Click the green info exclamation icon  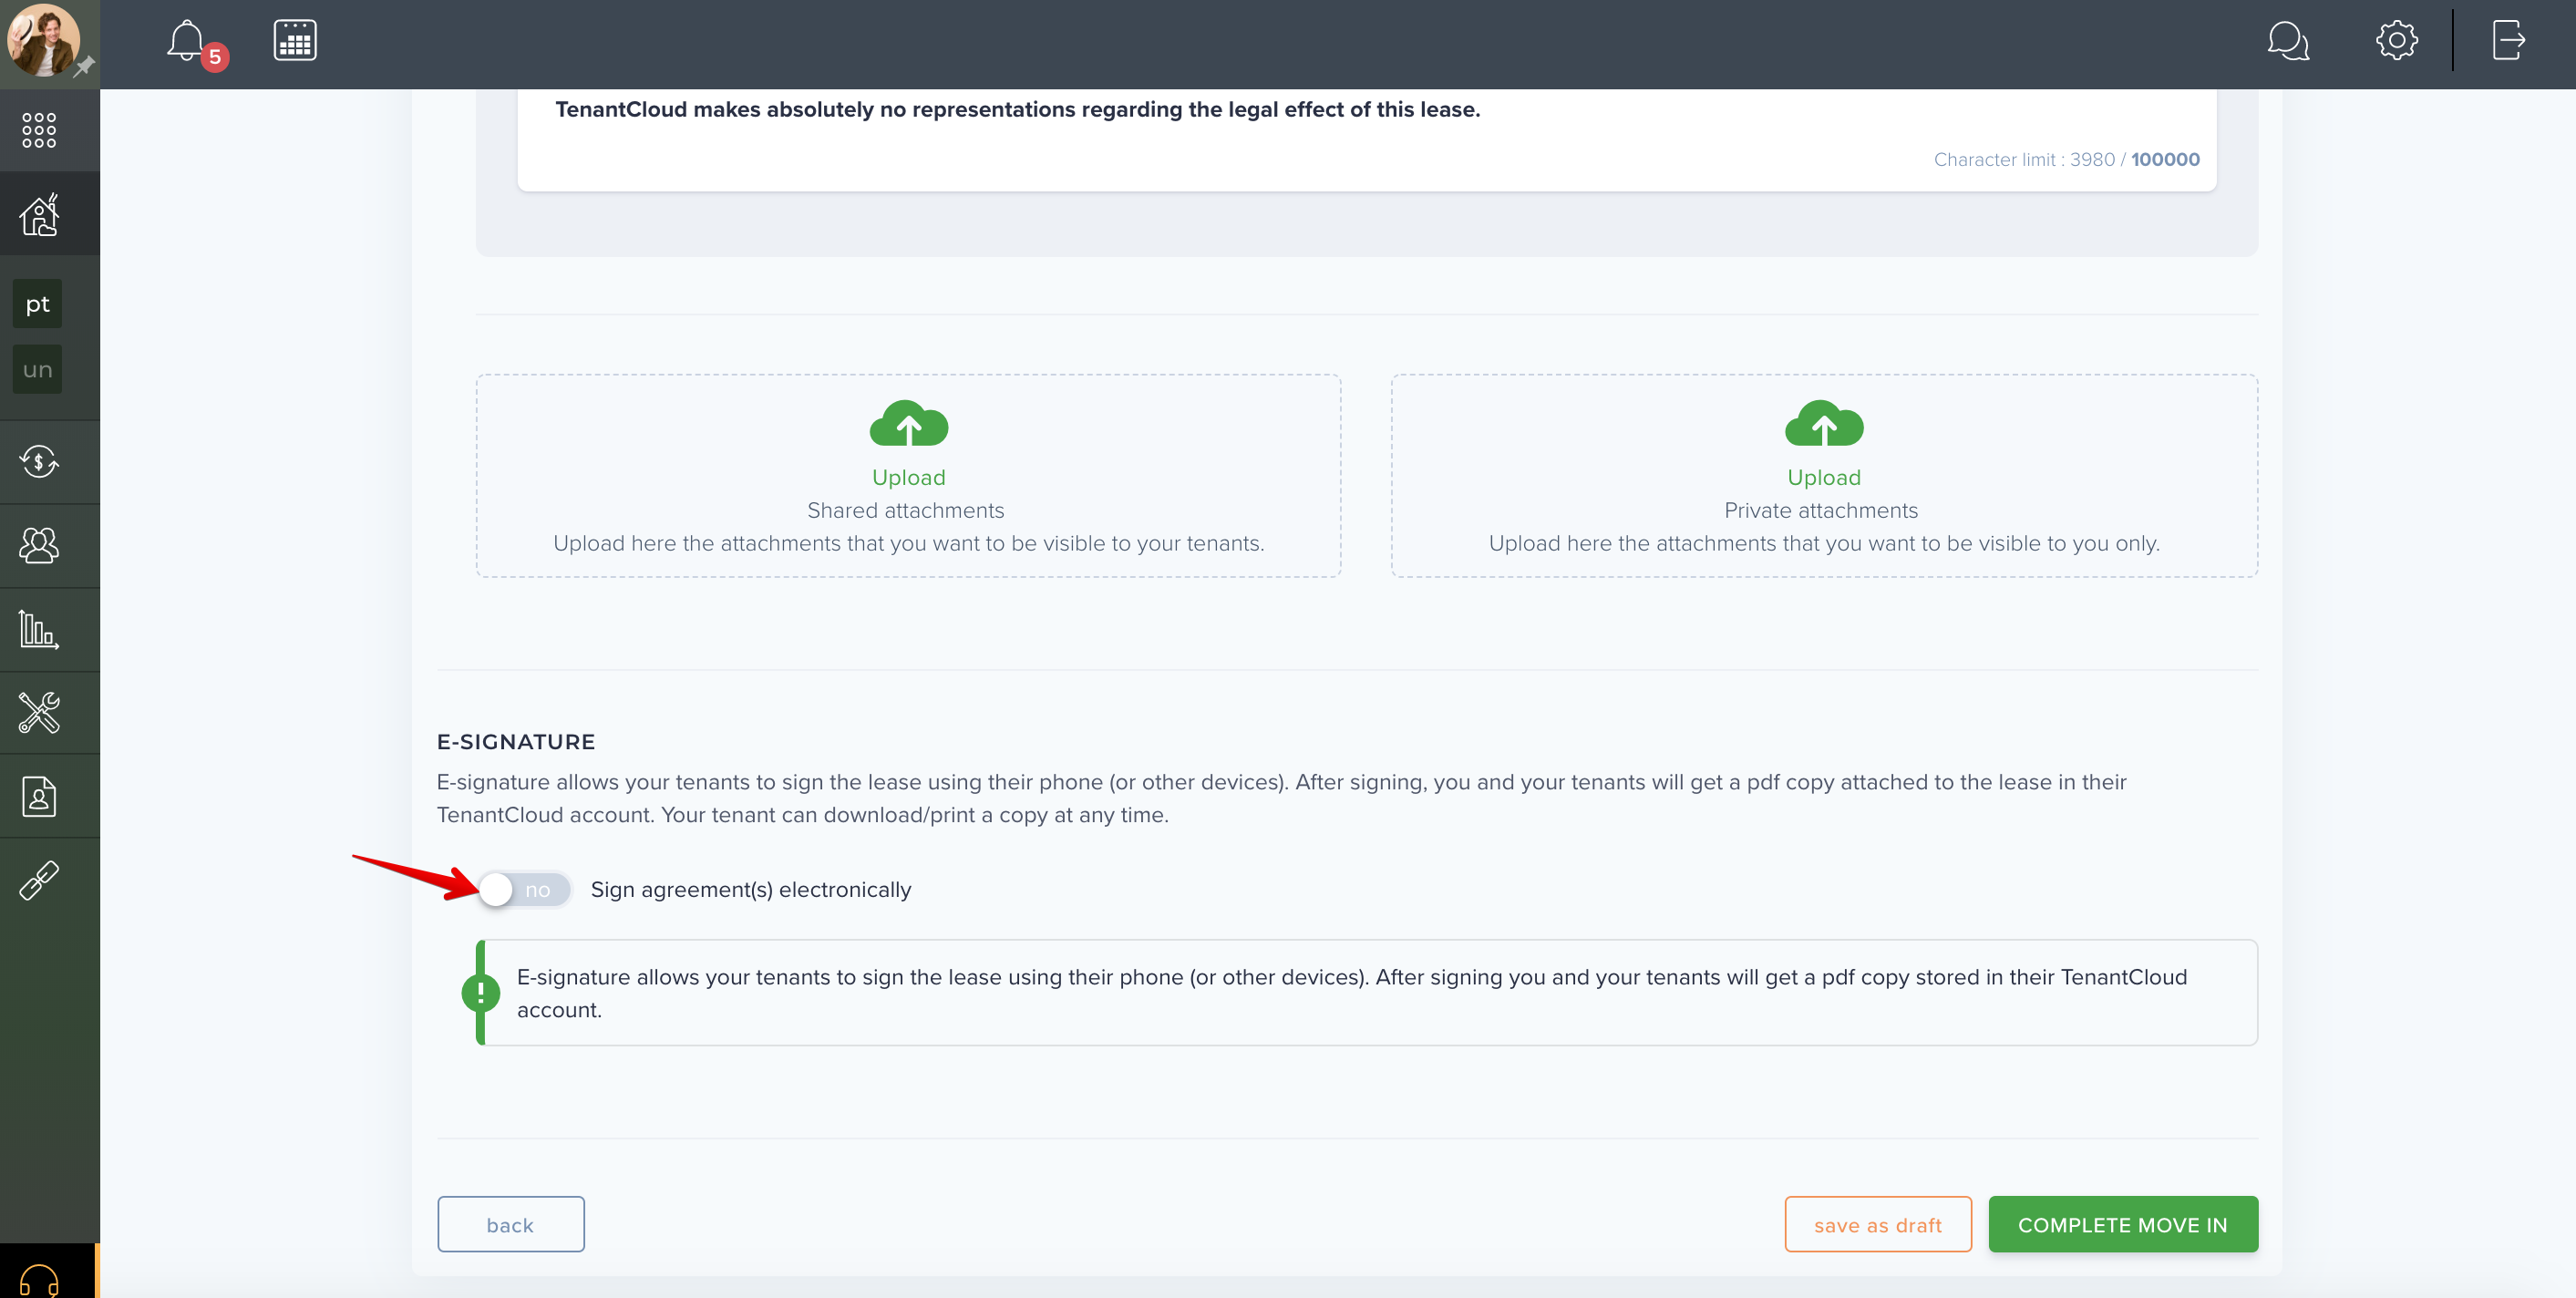coord(480,993)
